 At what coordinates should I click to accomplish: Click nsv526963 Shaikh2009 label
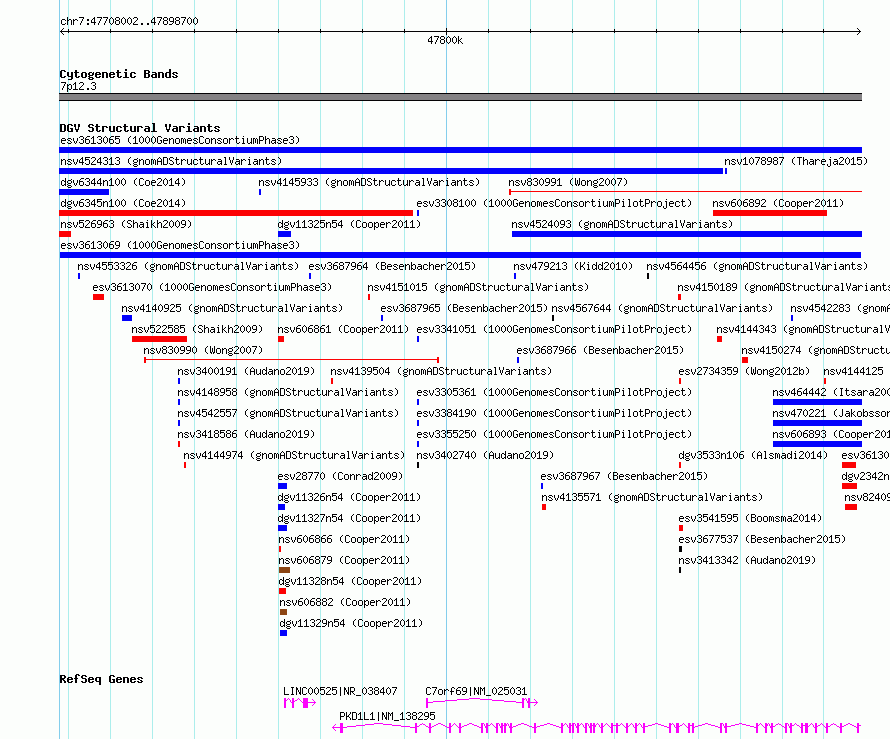coord(126,224)
